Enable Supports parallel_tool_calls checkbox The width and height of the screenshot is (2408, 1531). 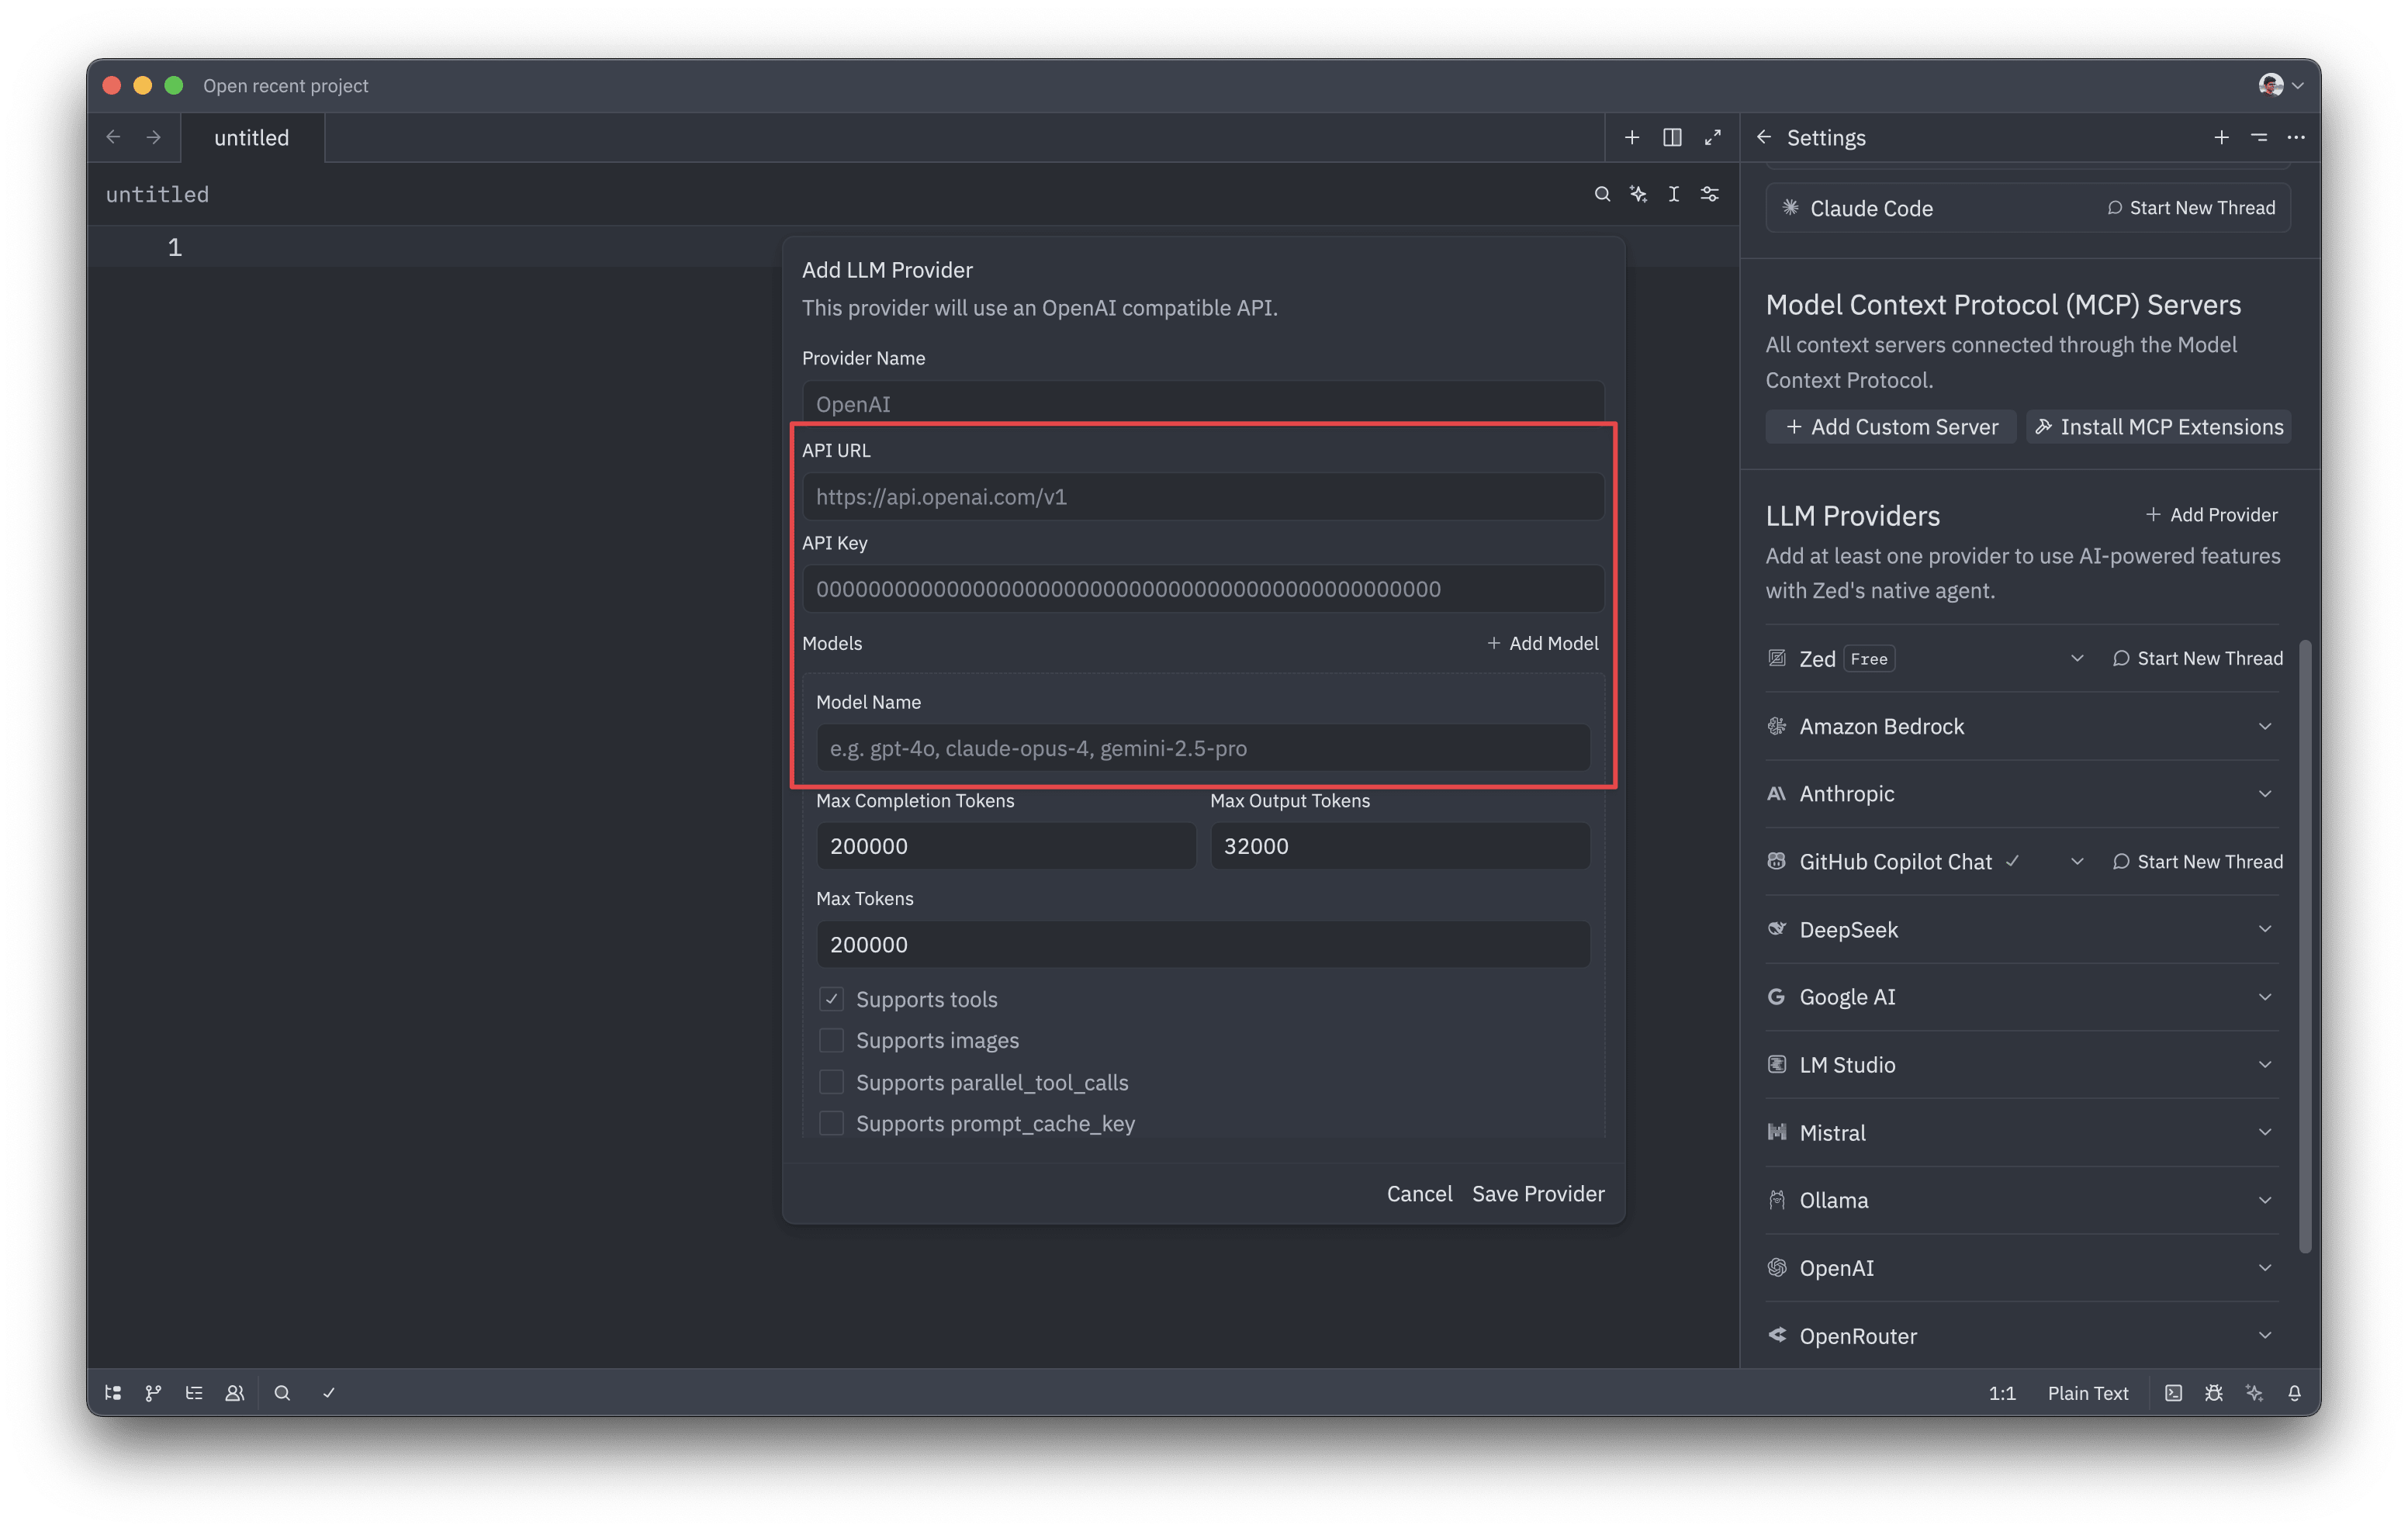coord(831,1082)
